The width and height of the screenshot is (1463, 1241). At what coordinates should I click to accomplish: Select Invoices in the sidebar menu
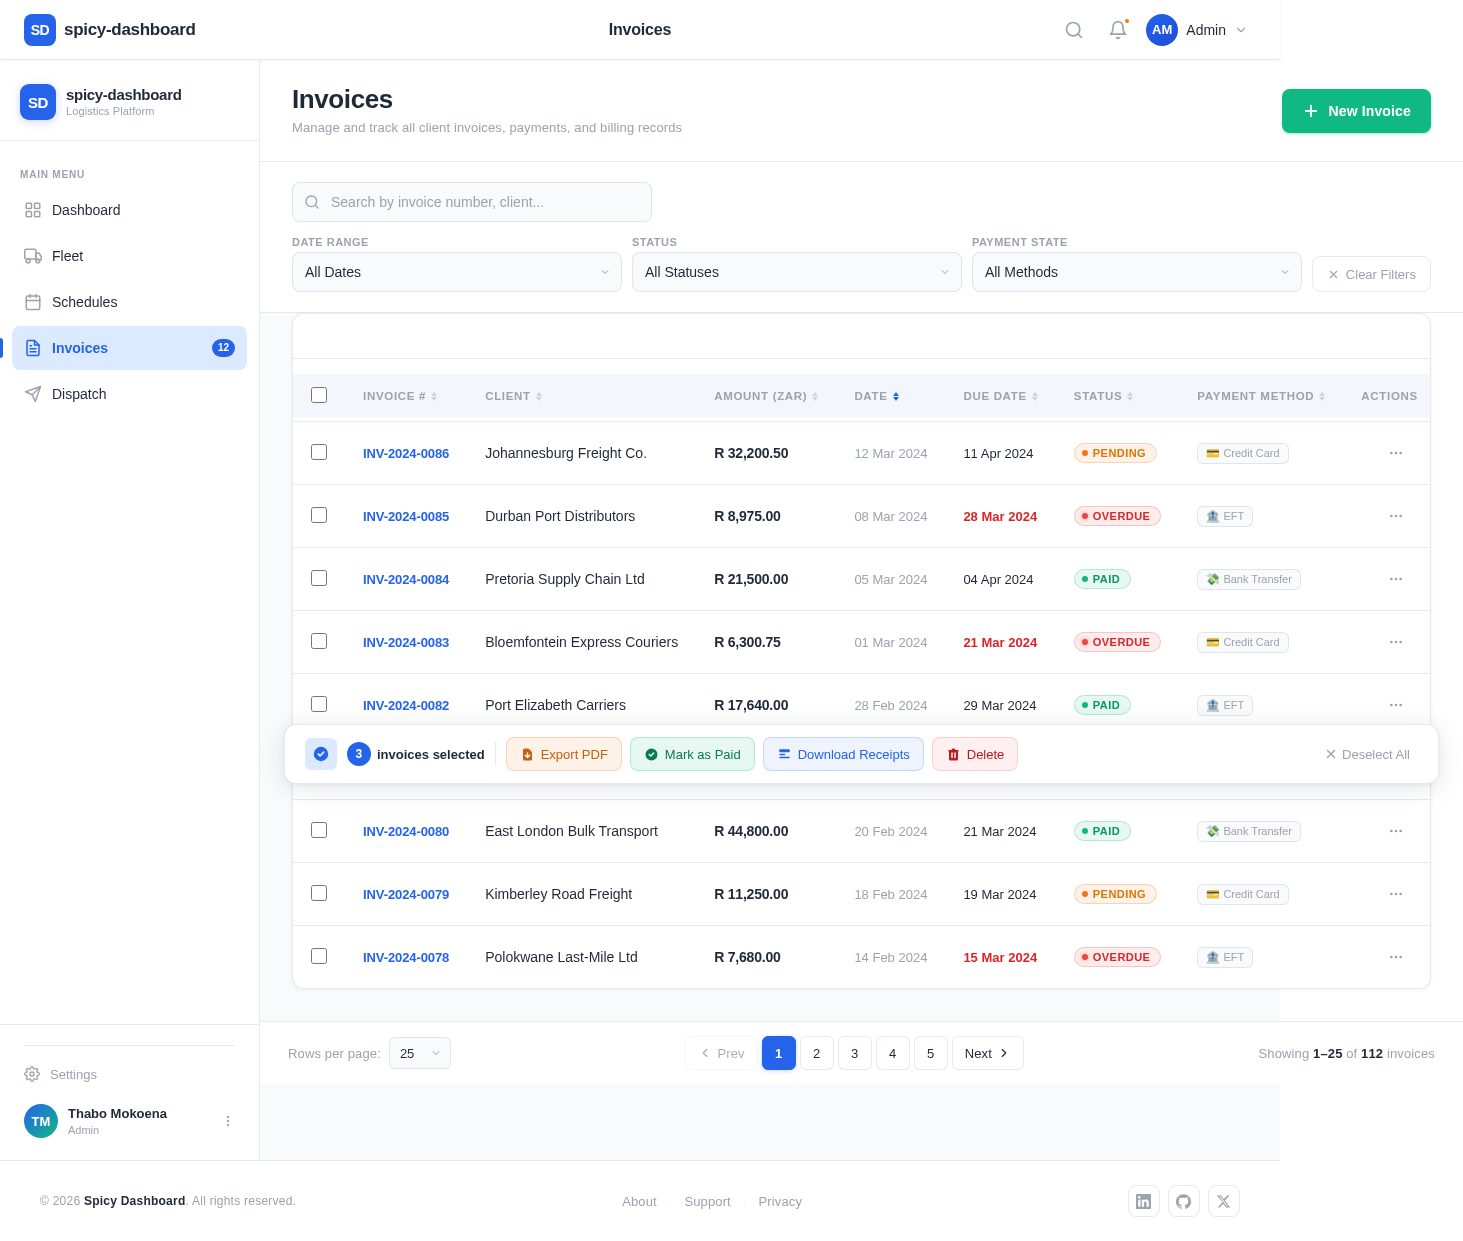[x=80, y=348]
